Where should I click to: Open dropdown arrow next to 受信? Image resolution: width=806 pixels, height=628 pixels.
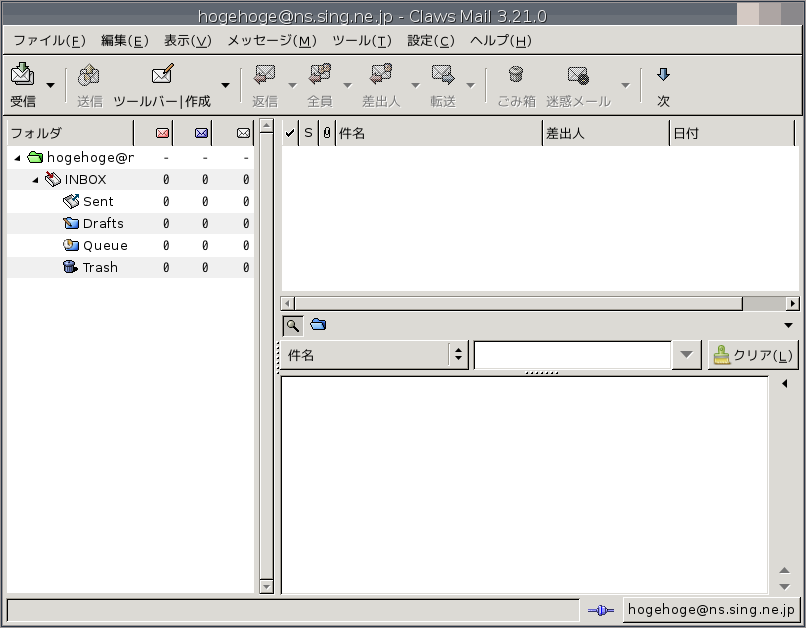[50, 85]
